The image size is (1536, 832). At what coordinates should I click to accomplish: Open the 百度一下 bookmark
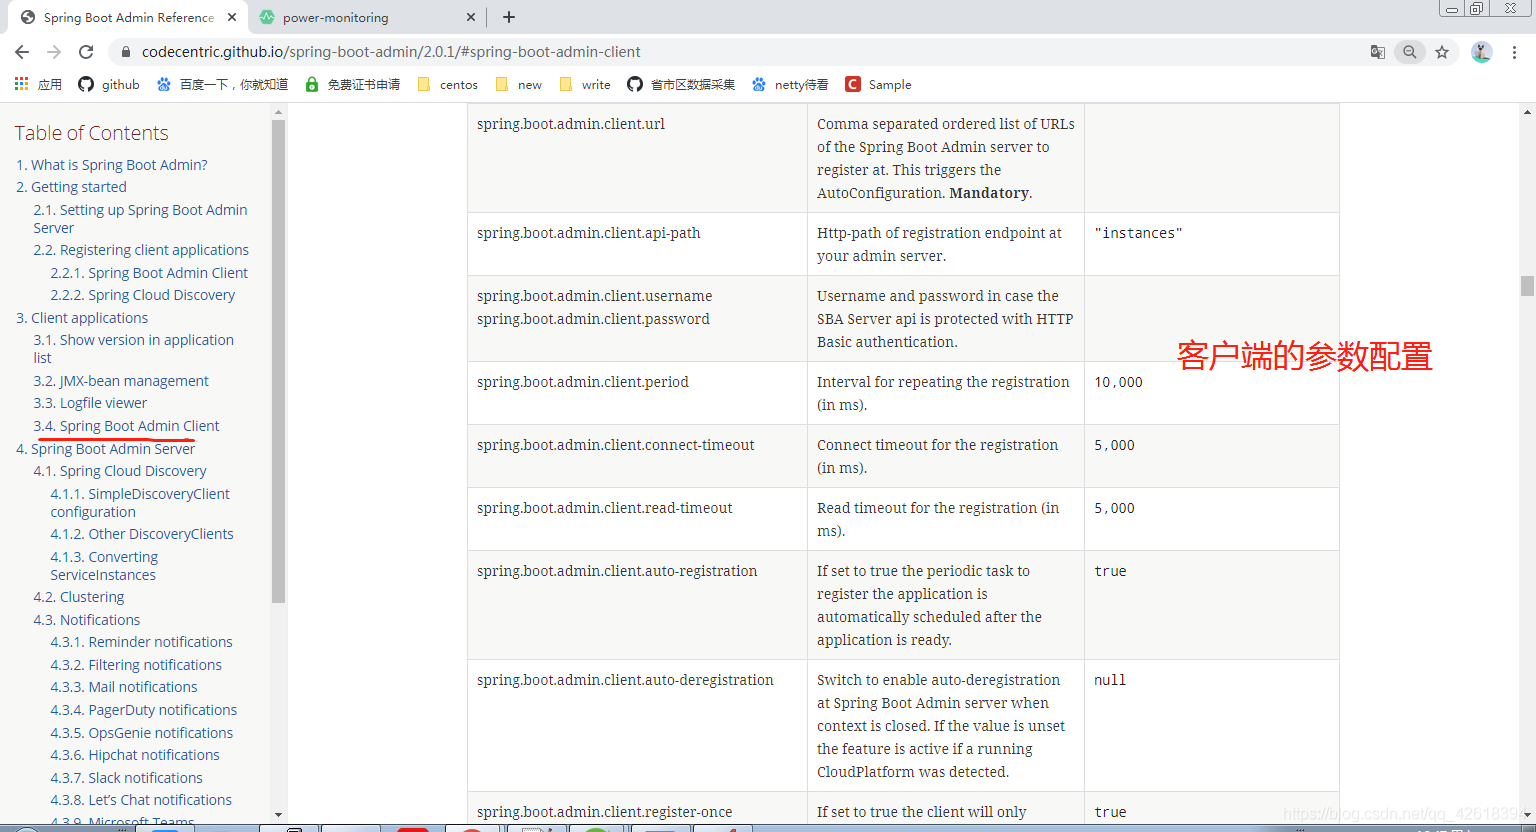(222, 85)
